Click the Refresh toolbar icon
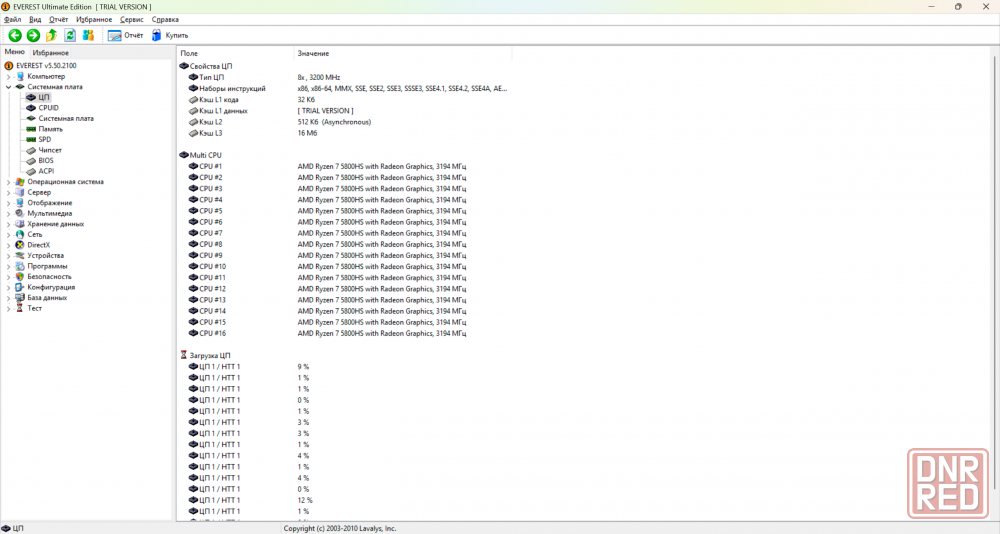 click(70, 36)
